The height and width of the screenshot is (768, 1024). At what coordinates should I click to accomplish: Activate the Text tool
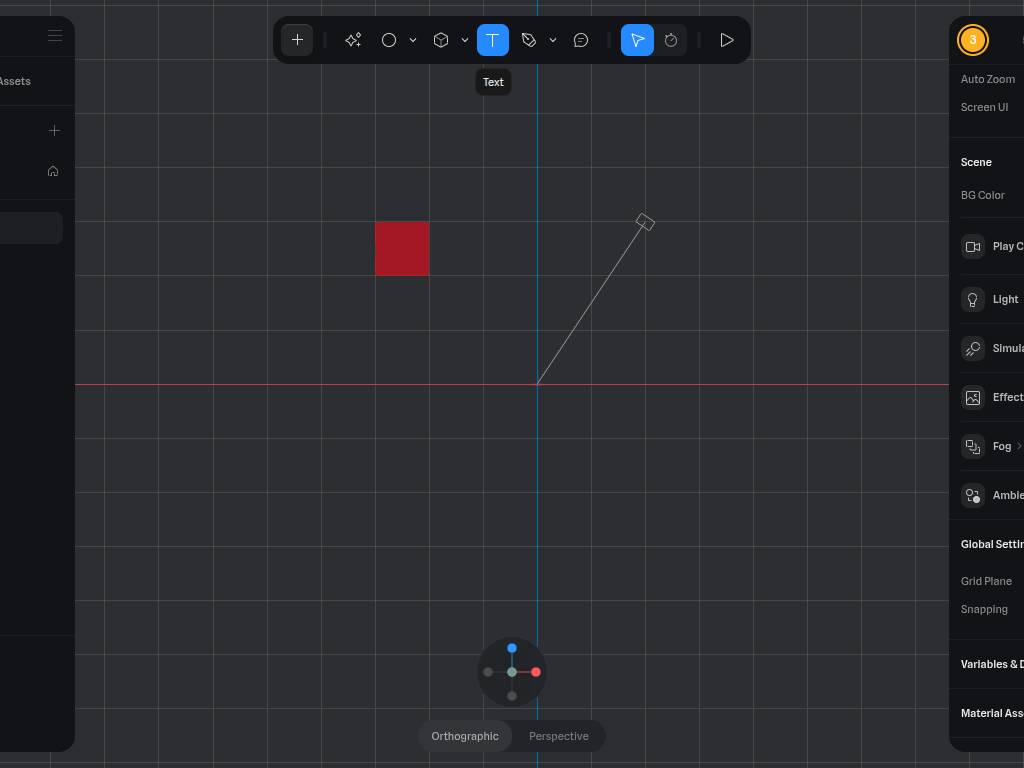coord(493,40)
